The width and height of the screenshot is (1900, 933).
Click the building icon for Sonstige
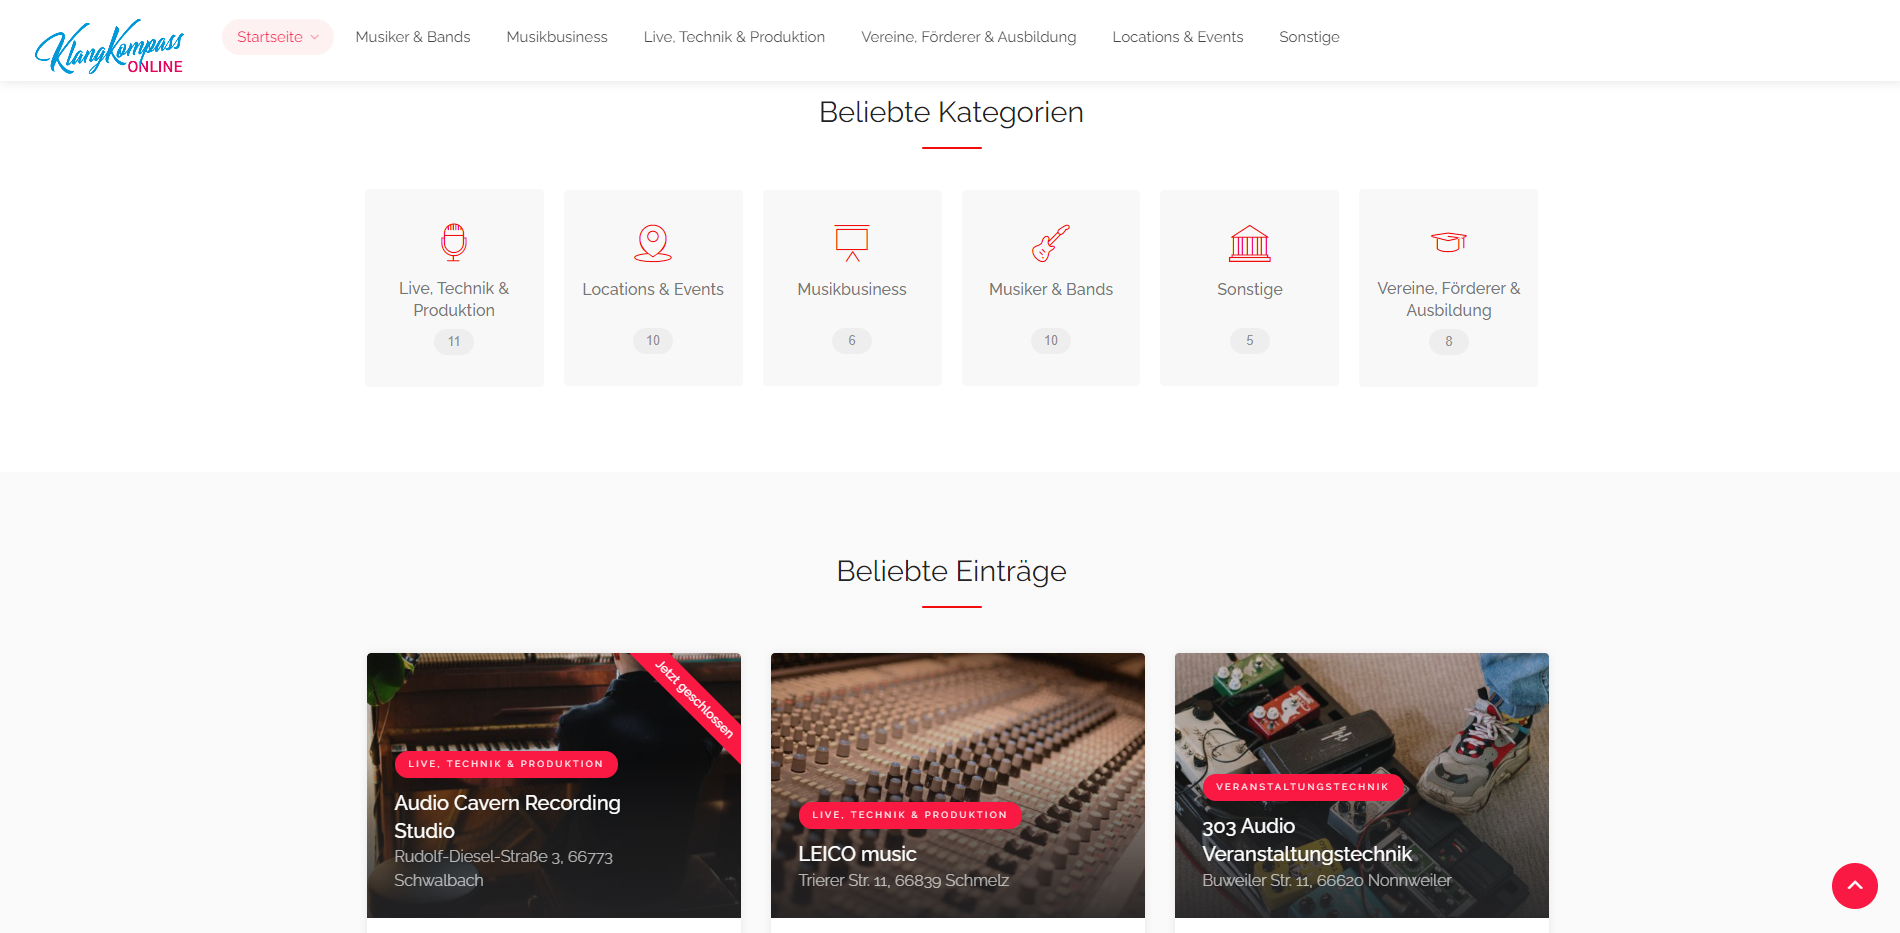pos(1250,243)
